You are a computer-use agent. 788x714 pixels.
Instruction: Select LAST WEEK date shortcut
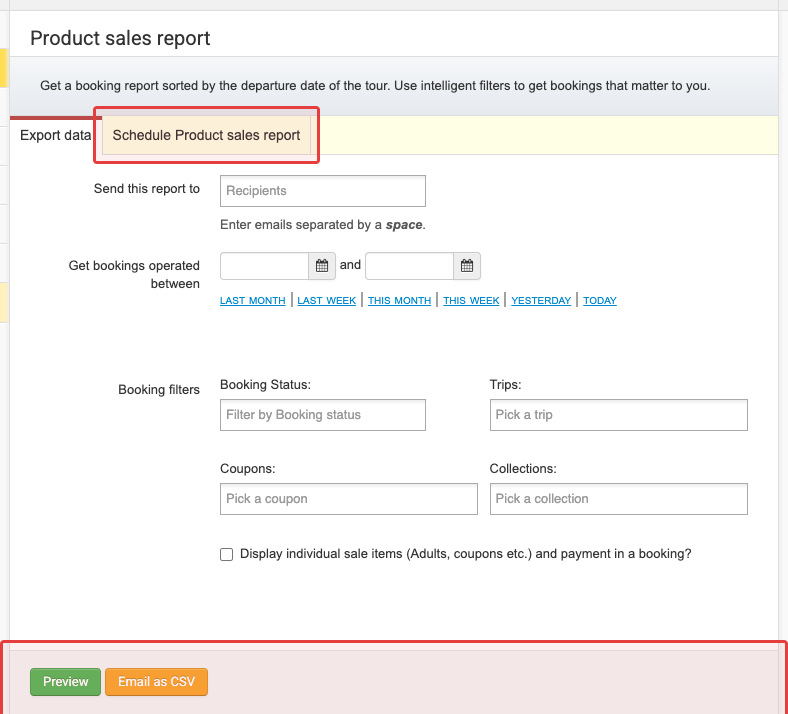coord(327,300)
